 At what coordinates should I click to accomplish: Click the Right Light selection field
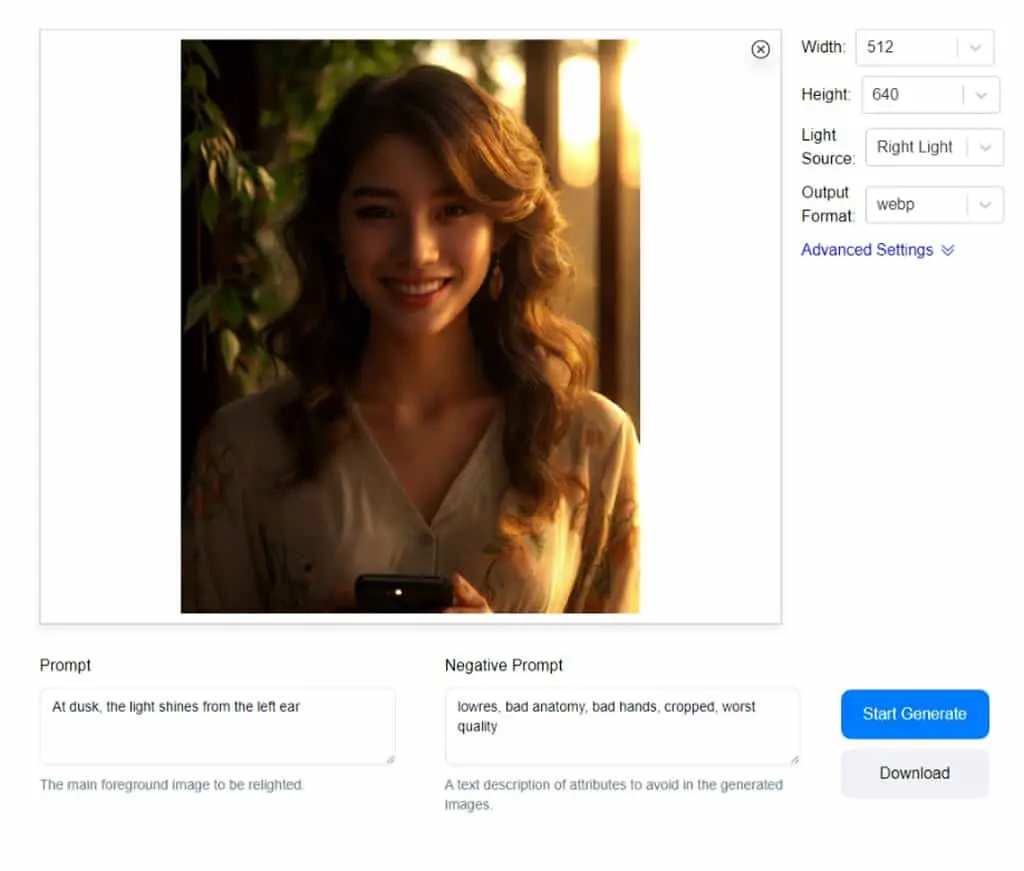pos(935,148)
